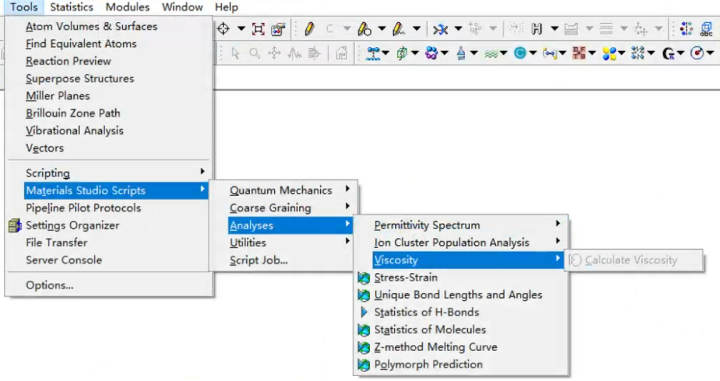Select the Sketch Fragment pencil tool
The width and height of the screenshot is (720, 381).
tap(399, 29)
